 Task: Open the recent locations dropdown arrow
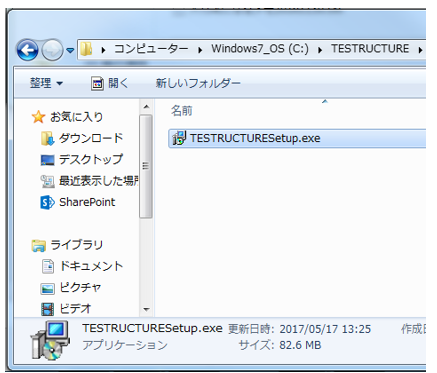coord(70,50)
